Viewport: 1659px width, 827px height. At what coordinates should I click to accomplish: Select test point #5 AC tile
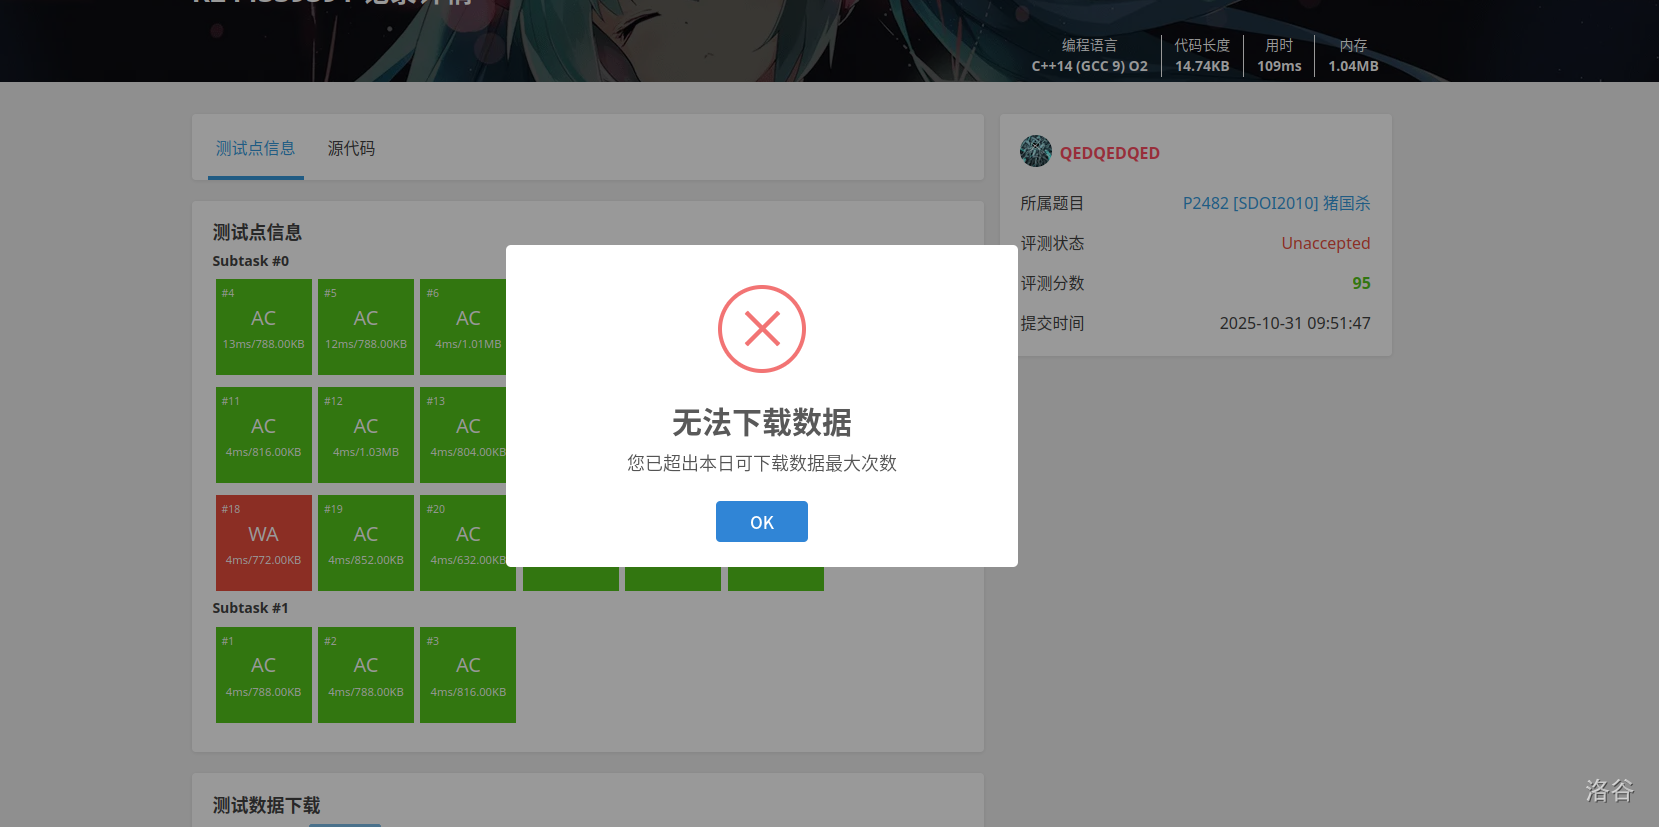[366, 327]
